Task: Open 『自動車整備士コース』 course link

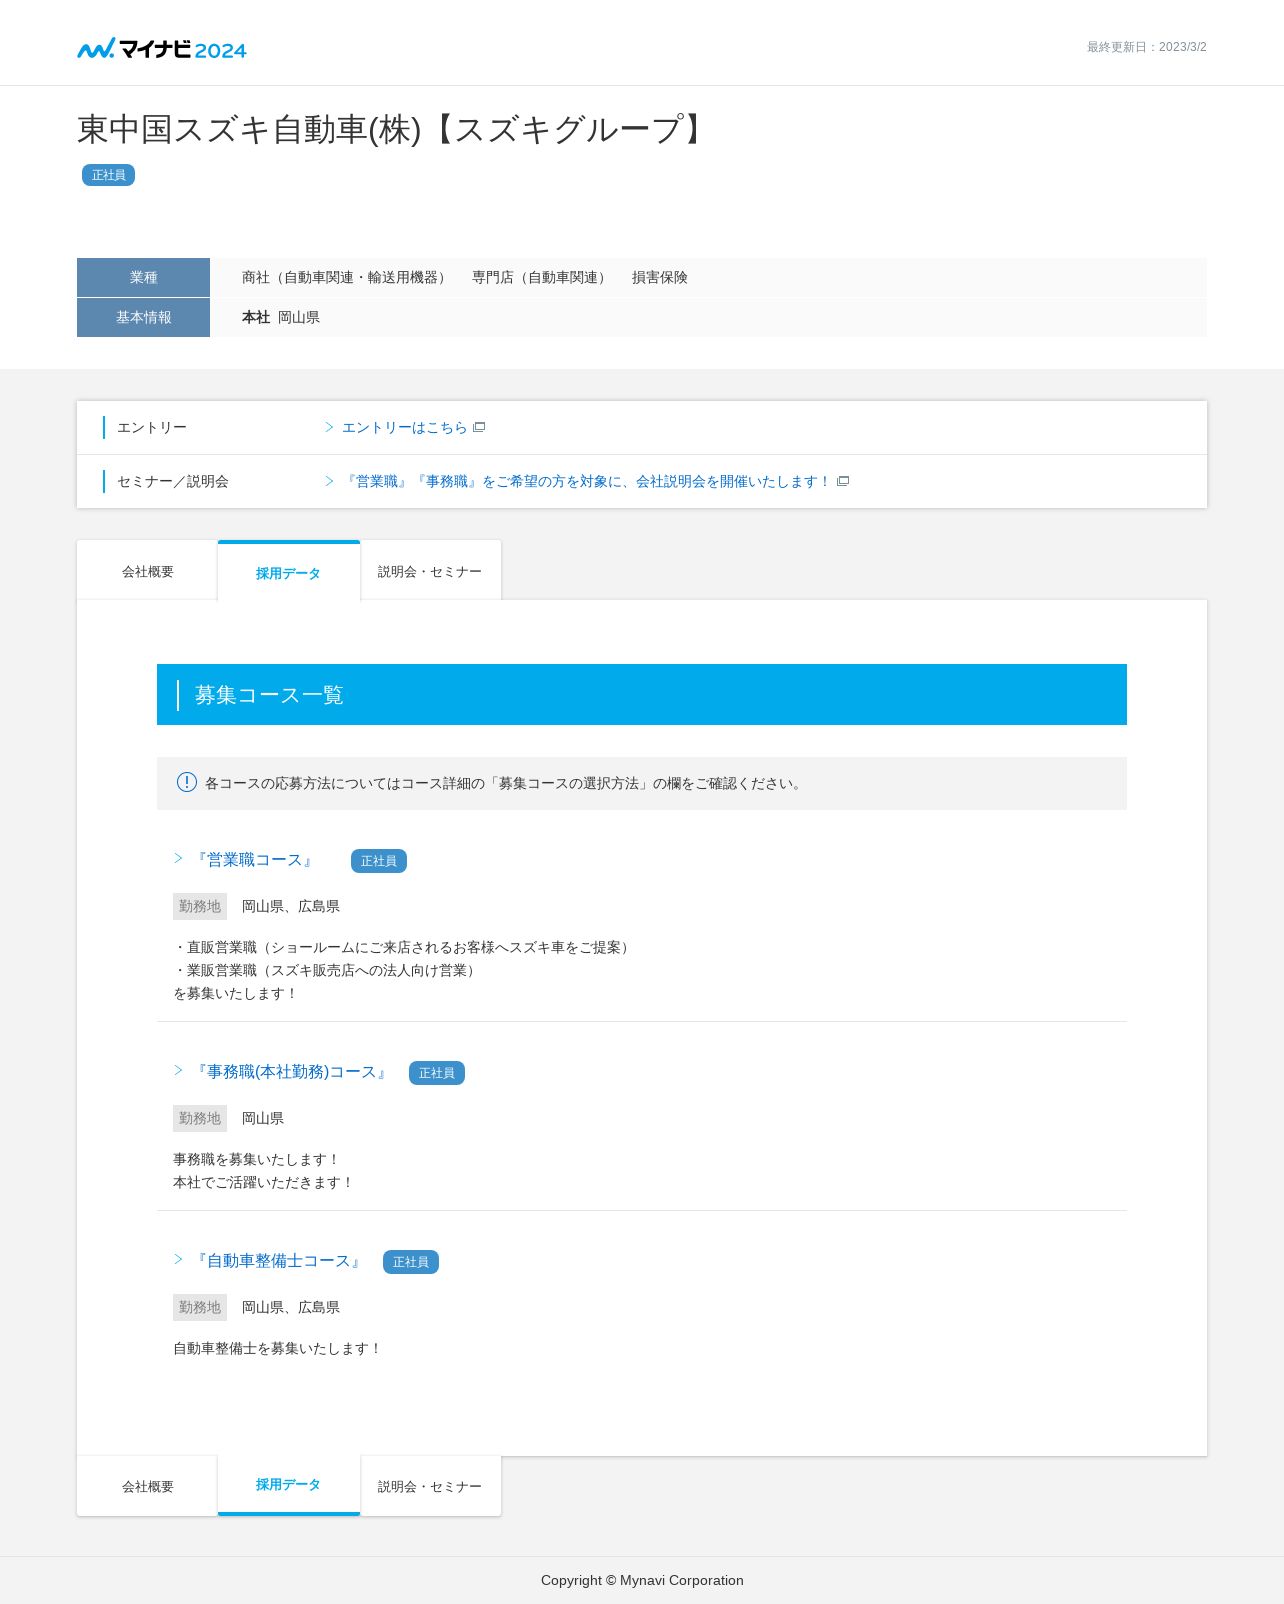Action: [x=278, y=1261]
